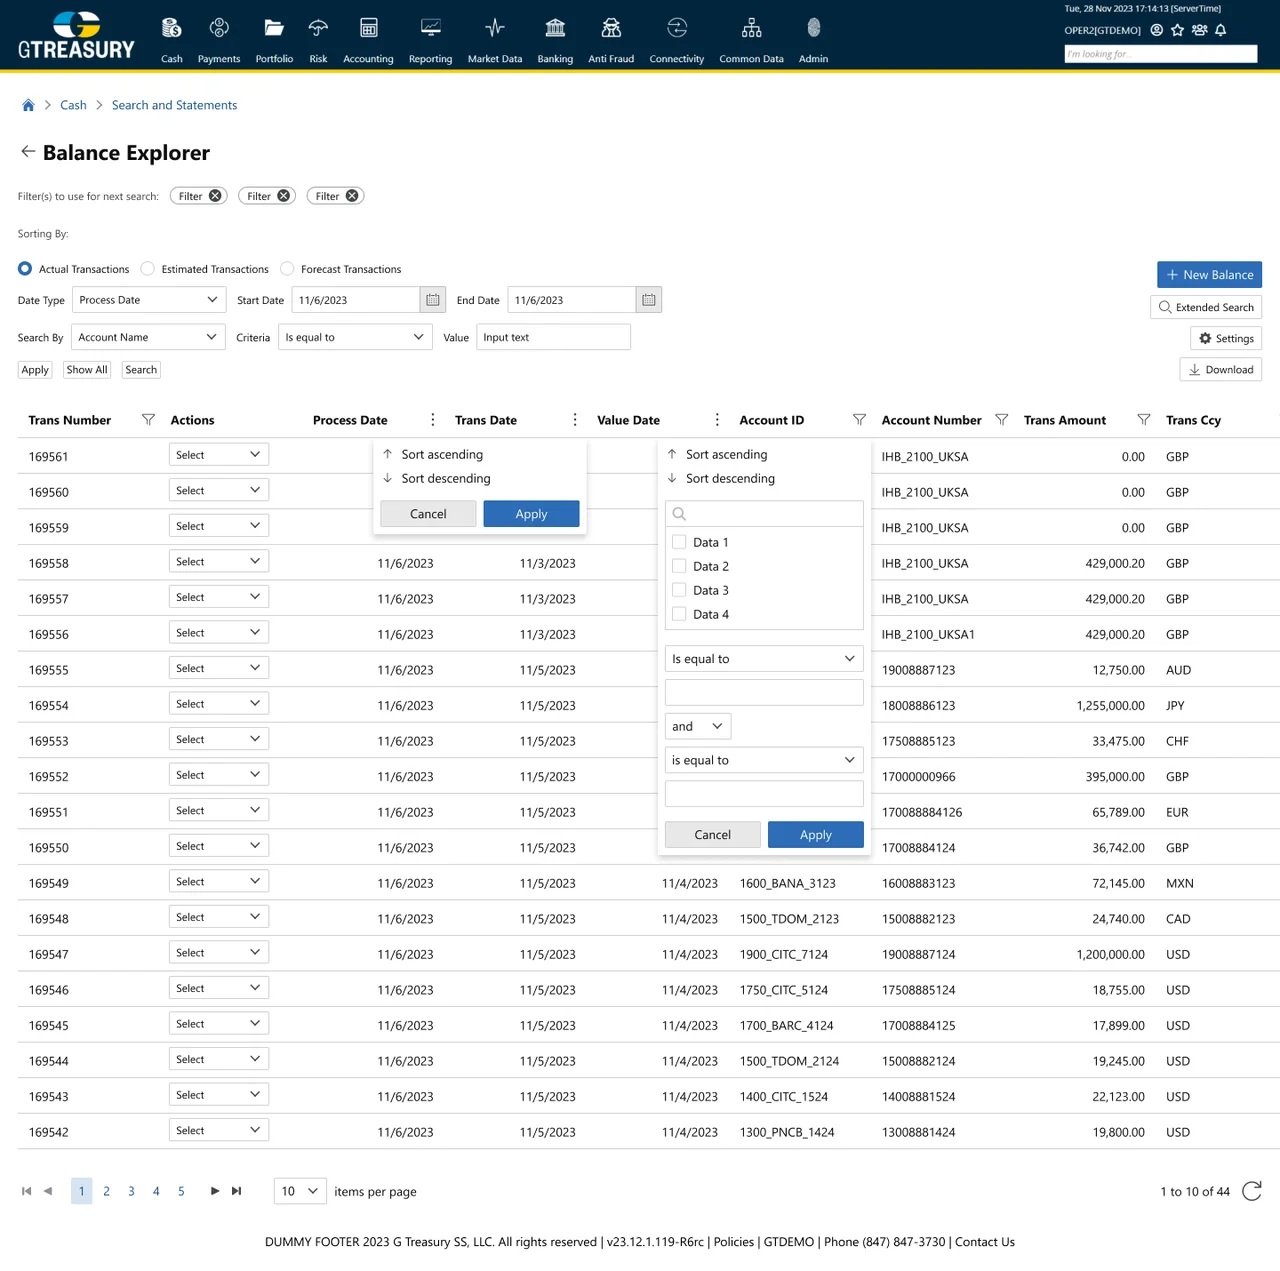
Task: Go to page 3 in pagination
Action: pos(131,1191)
